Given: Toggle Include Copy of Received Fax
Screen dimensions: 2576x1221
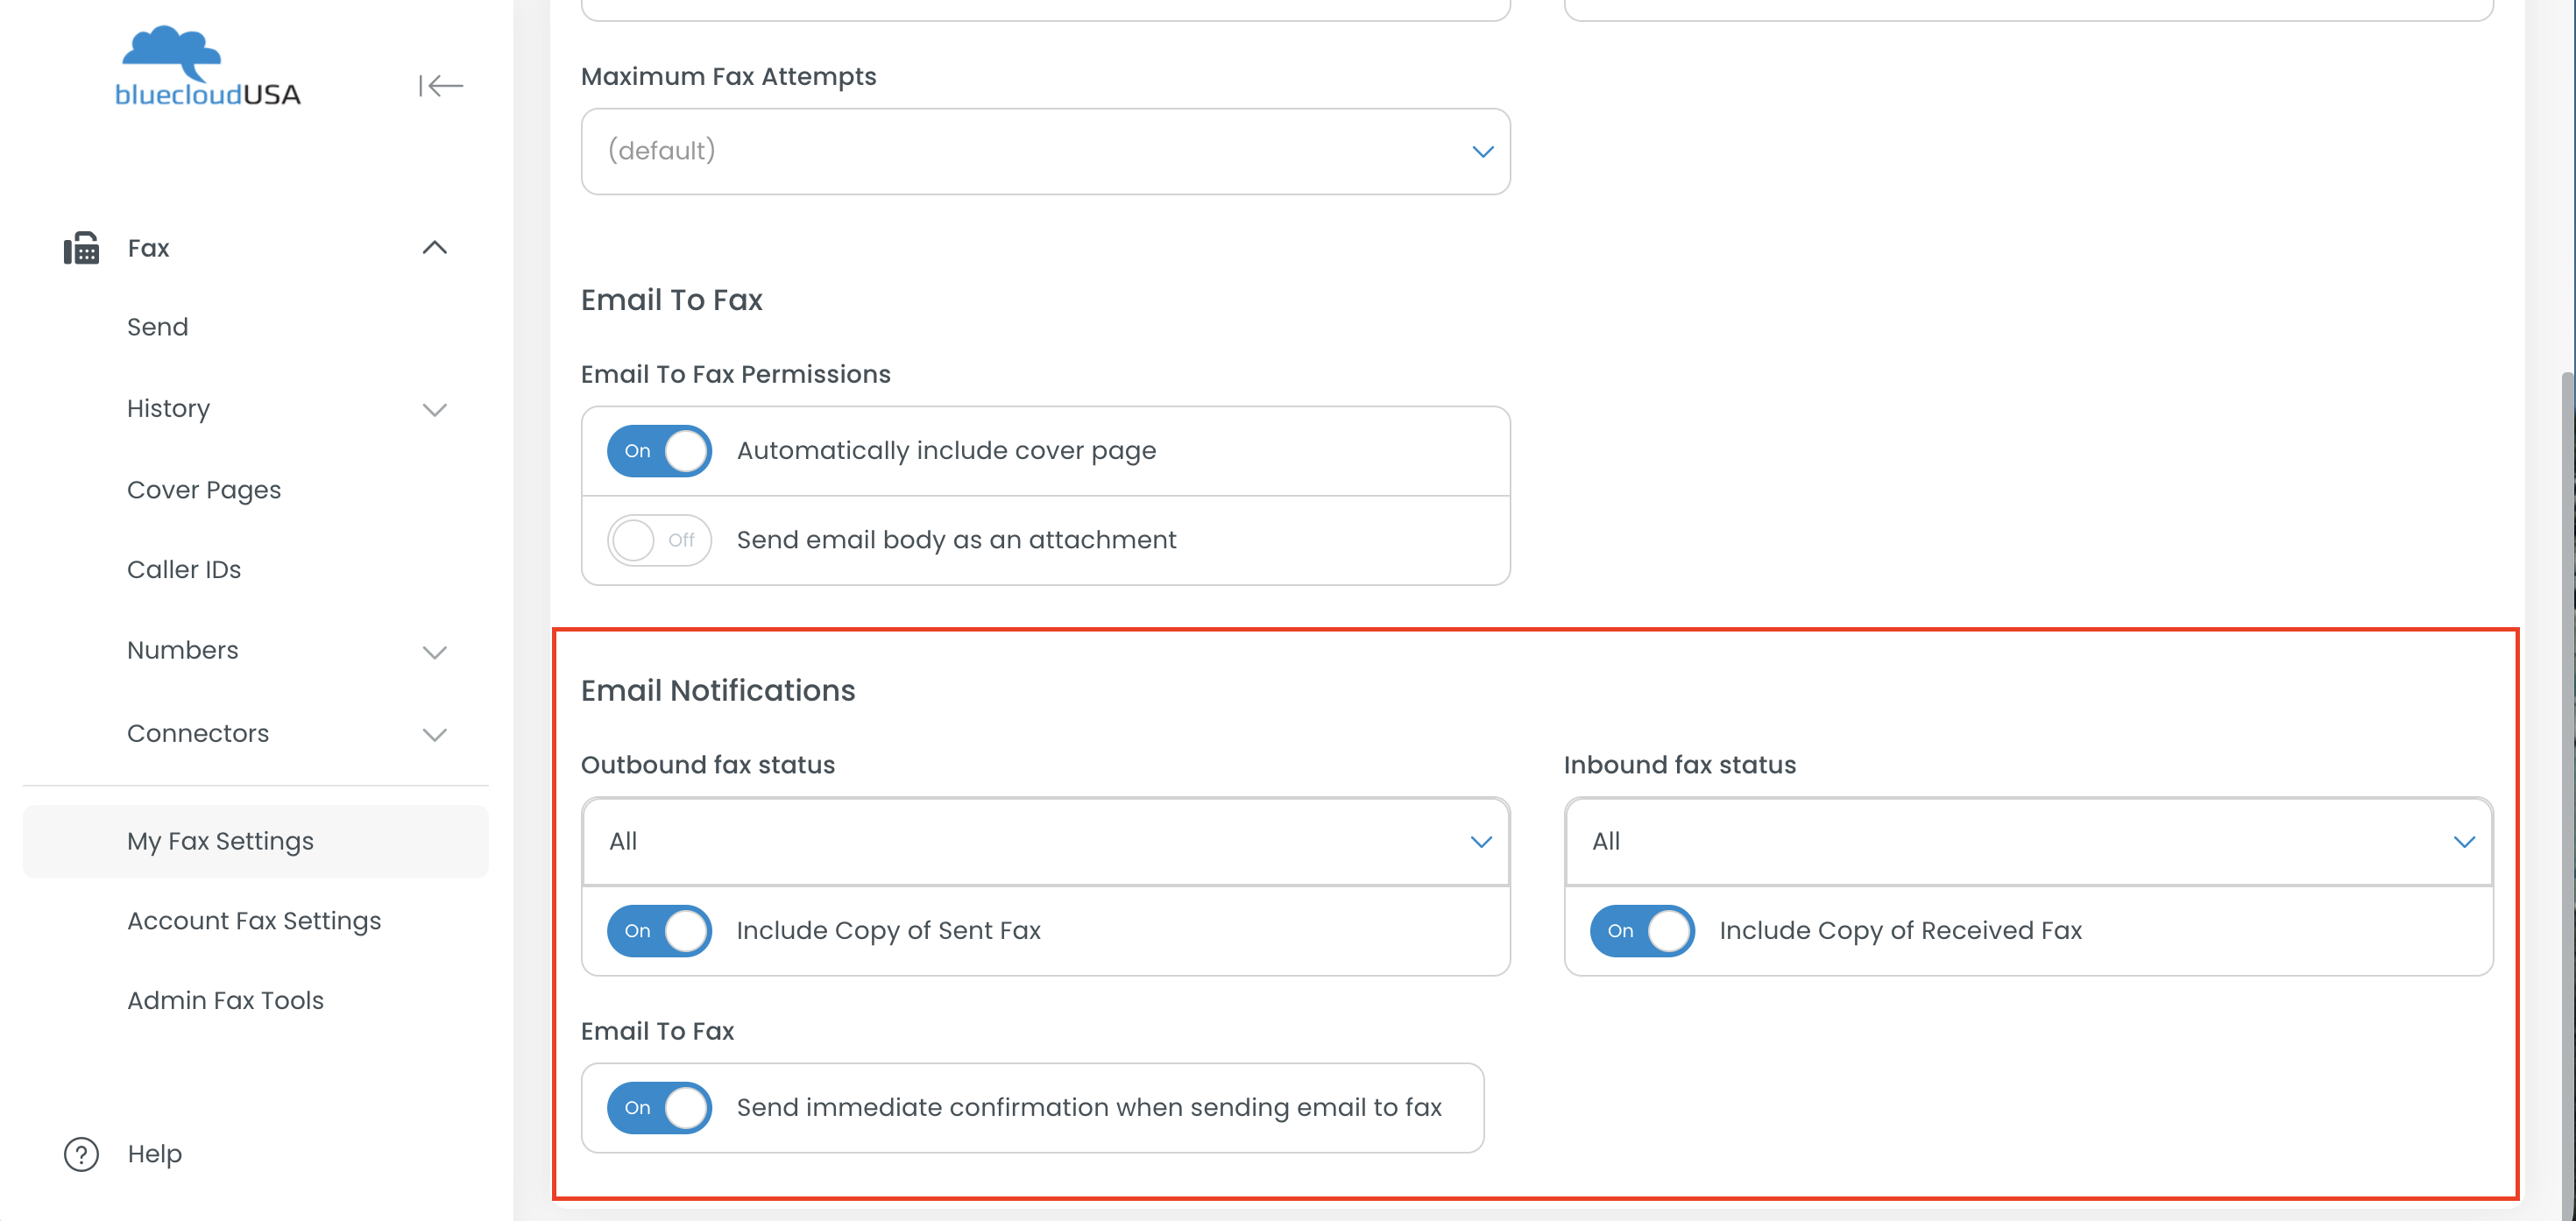Looking at the screenshot, I should [1642, 931].
